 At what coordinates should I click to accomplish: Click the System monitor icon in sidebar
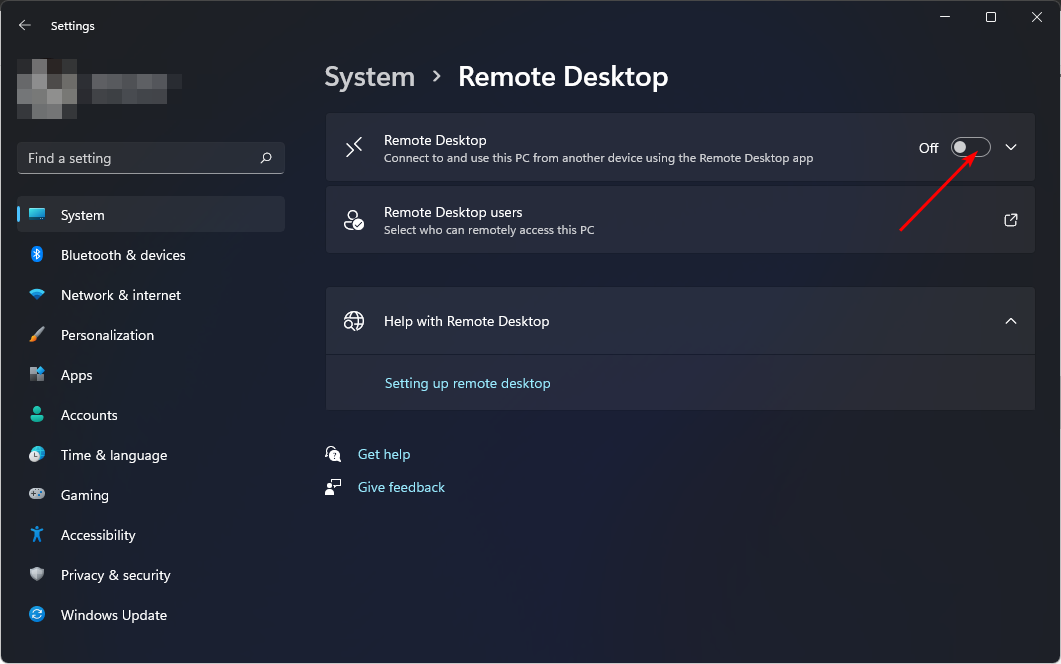[37, 215]
